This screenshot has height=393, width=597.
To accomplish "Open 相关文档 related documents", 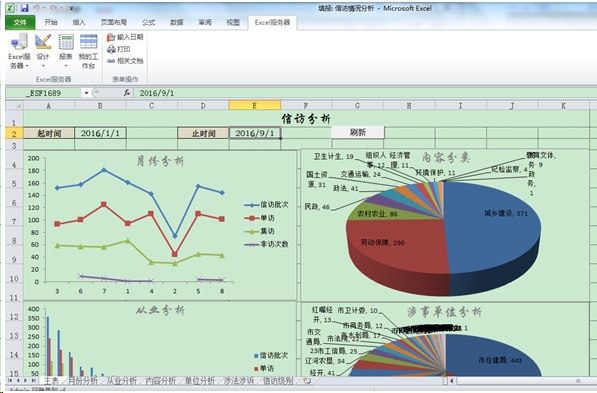I will (125, 61).
